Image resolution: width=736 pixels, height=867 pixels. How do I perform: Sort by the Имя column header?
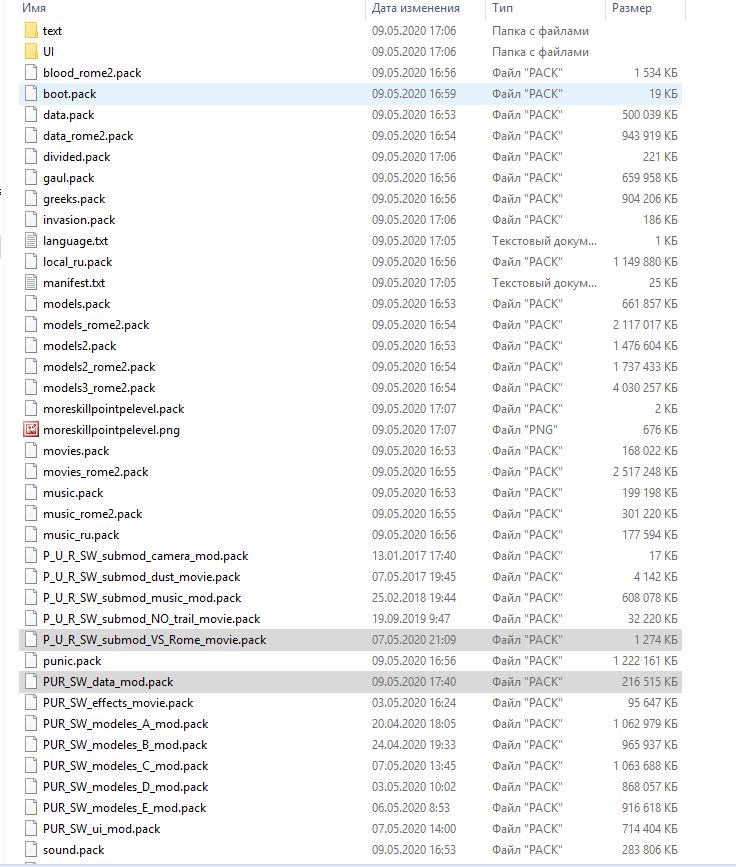click(x=34, y=8)
